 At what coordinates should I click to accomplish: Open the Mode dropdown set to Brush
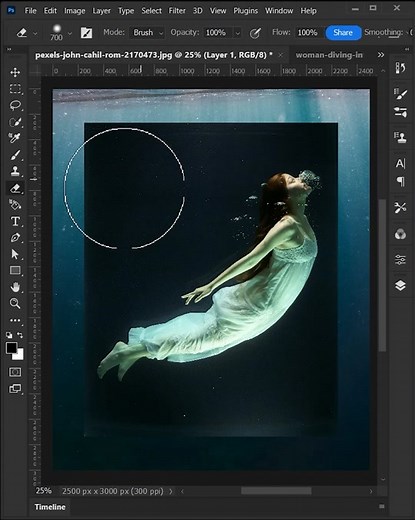147,33
